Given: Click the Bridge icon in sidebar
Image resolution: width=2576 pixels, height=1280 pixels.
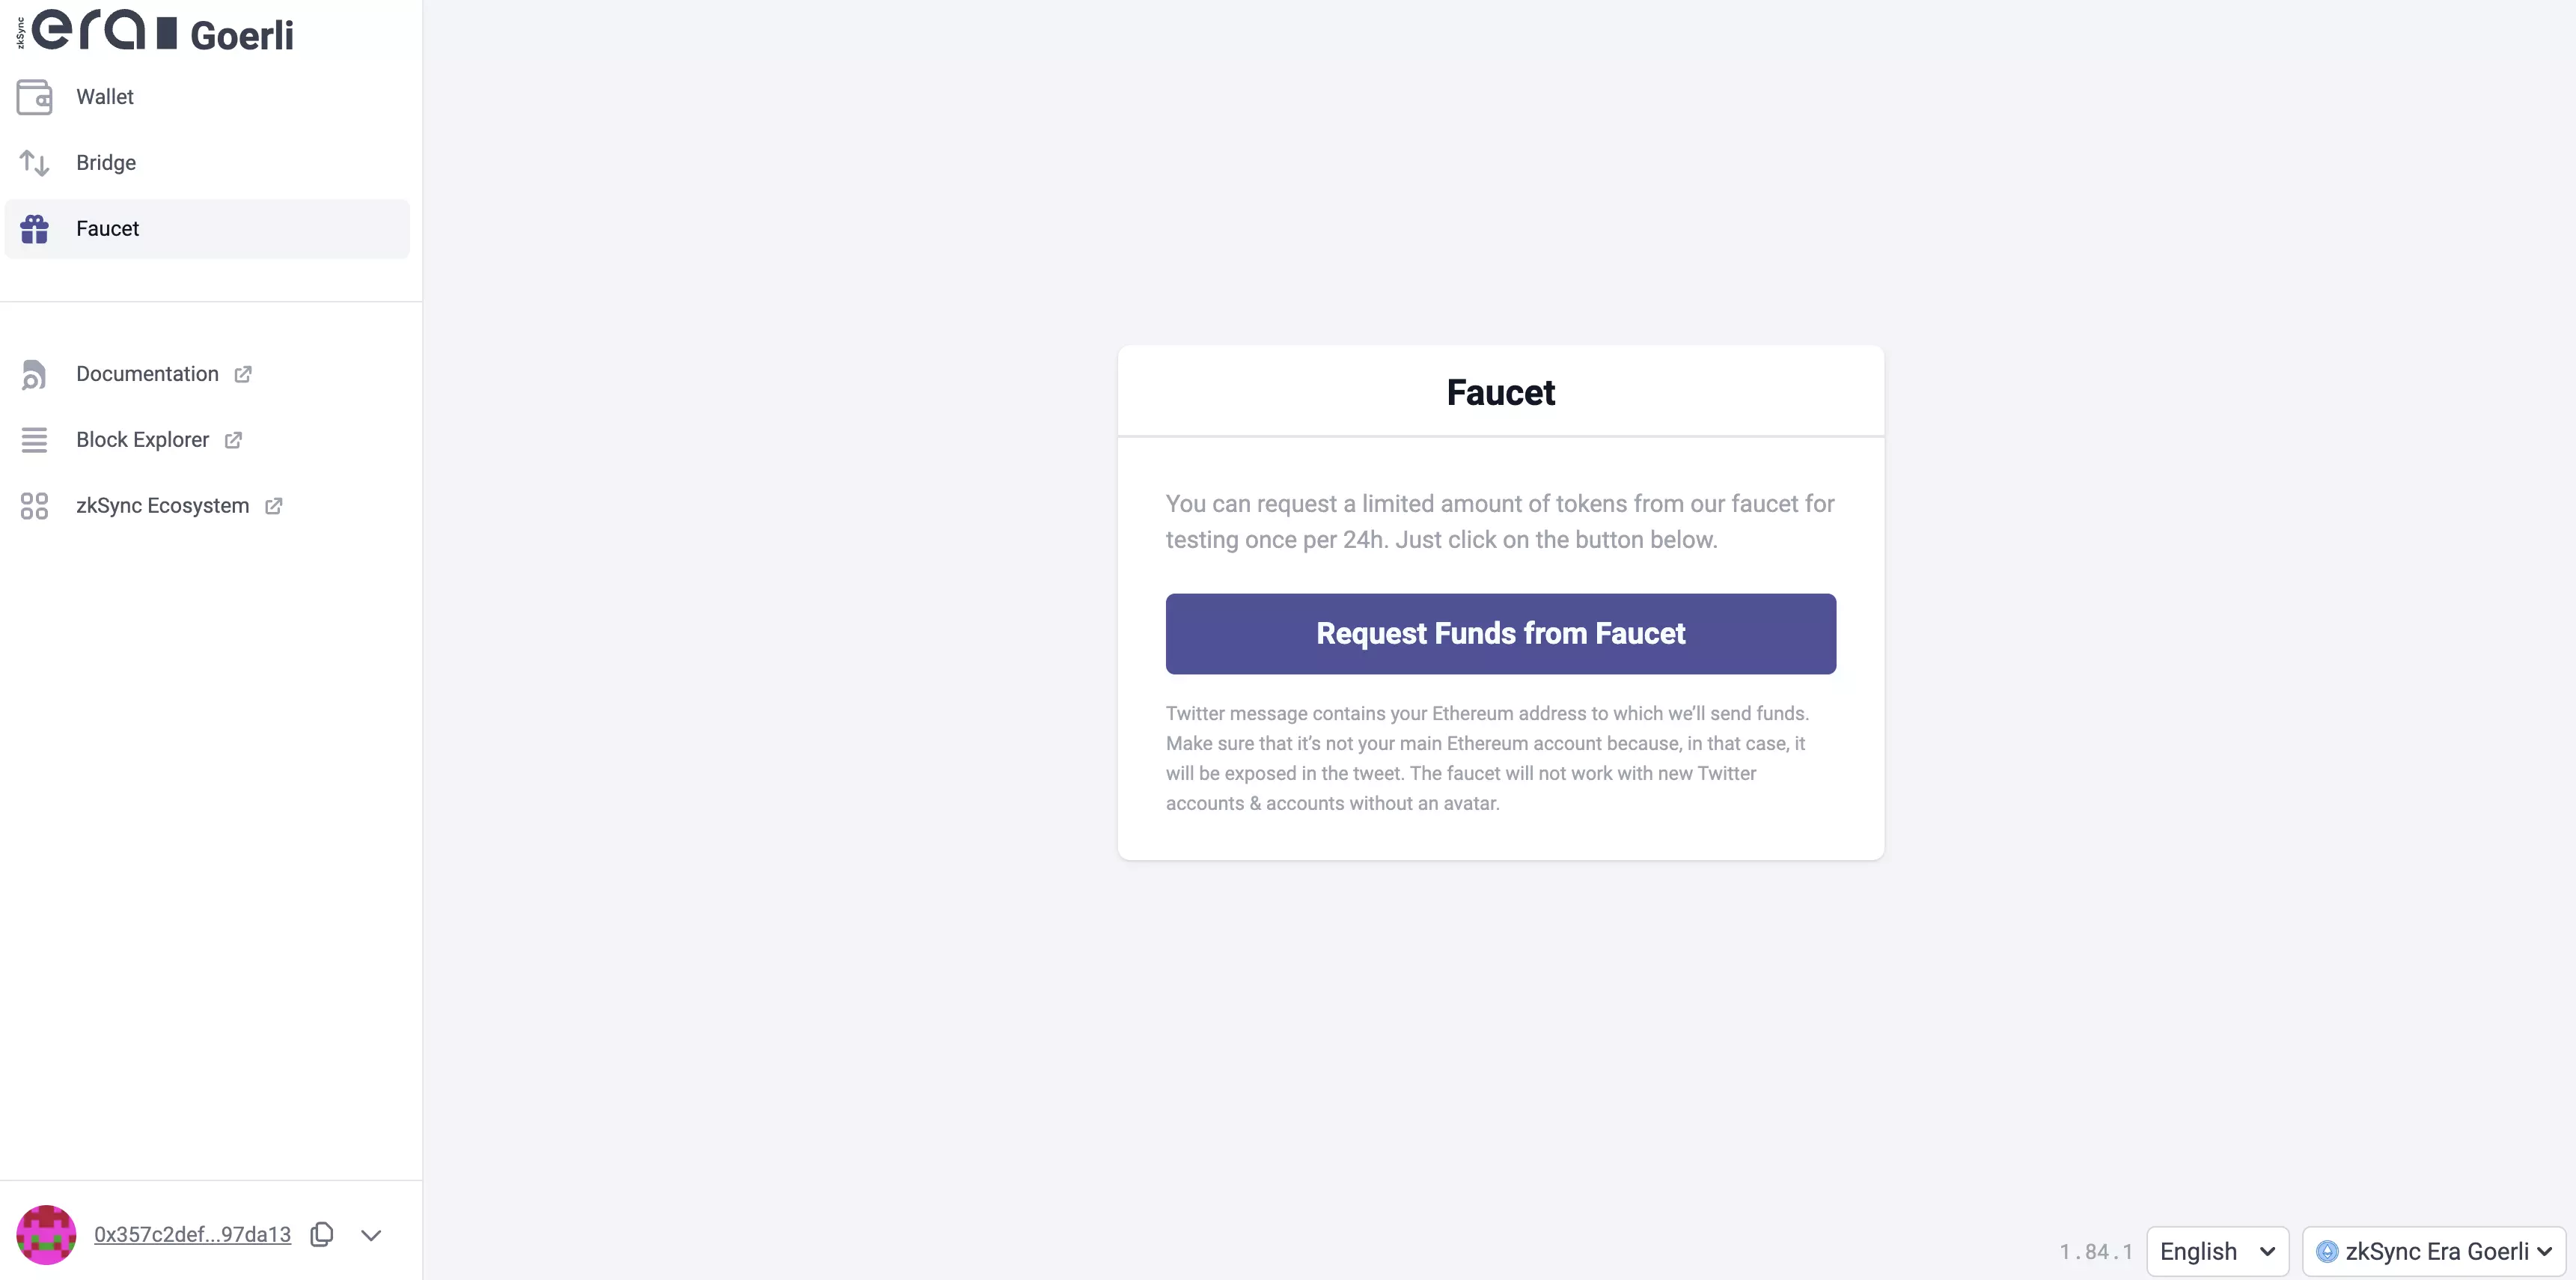Looking at the screenshot, I should tap(36, 162).
